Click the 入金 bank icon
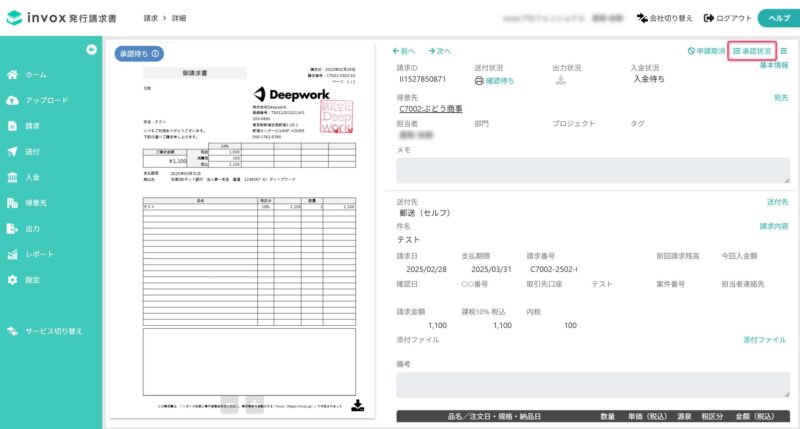Screen dimensions: 800x429 12,177
